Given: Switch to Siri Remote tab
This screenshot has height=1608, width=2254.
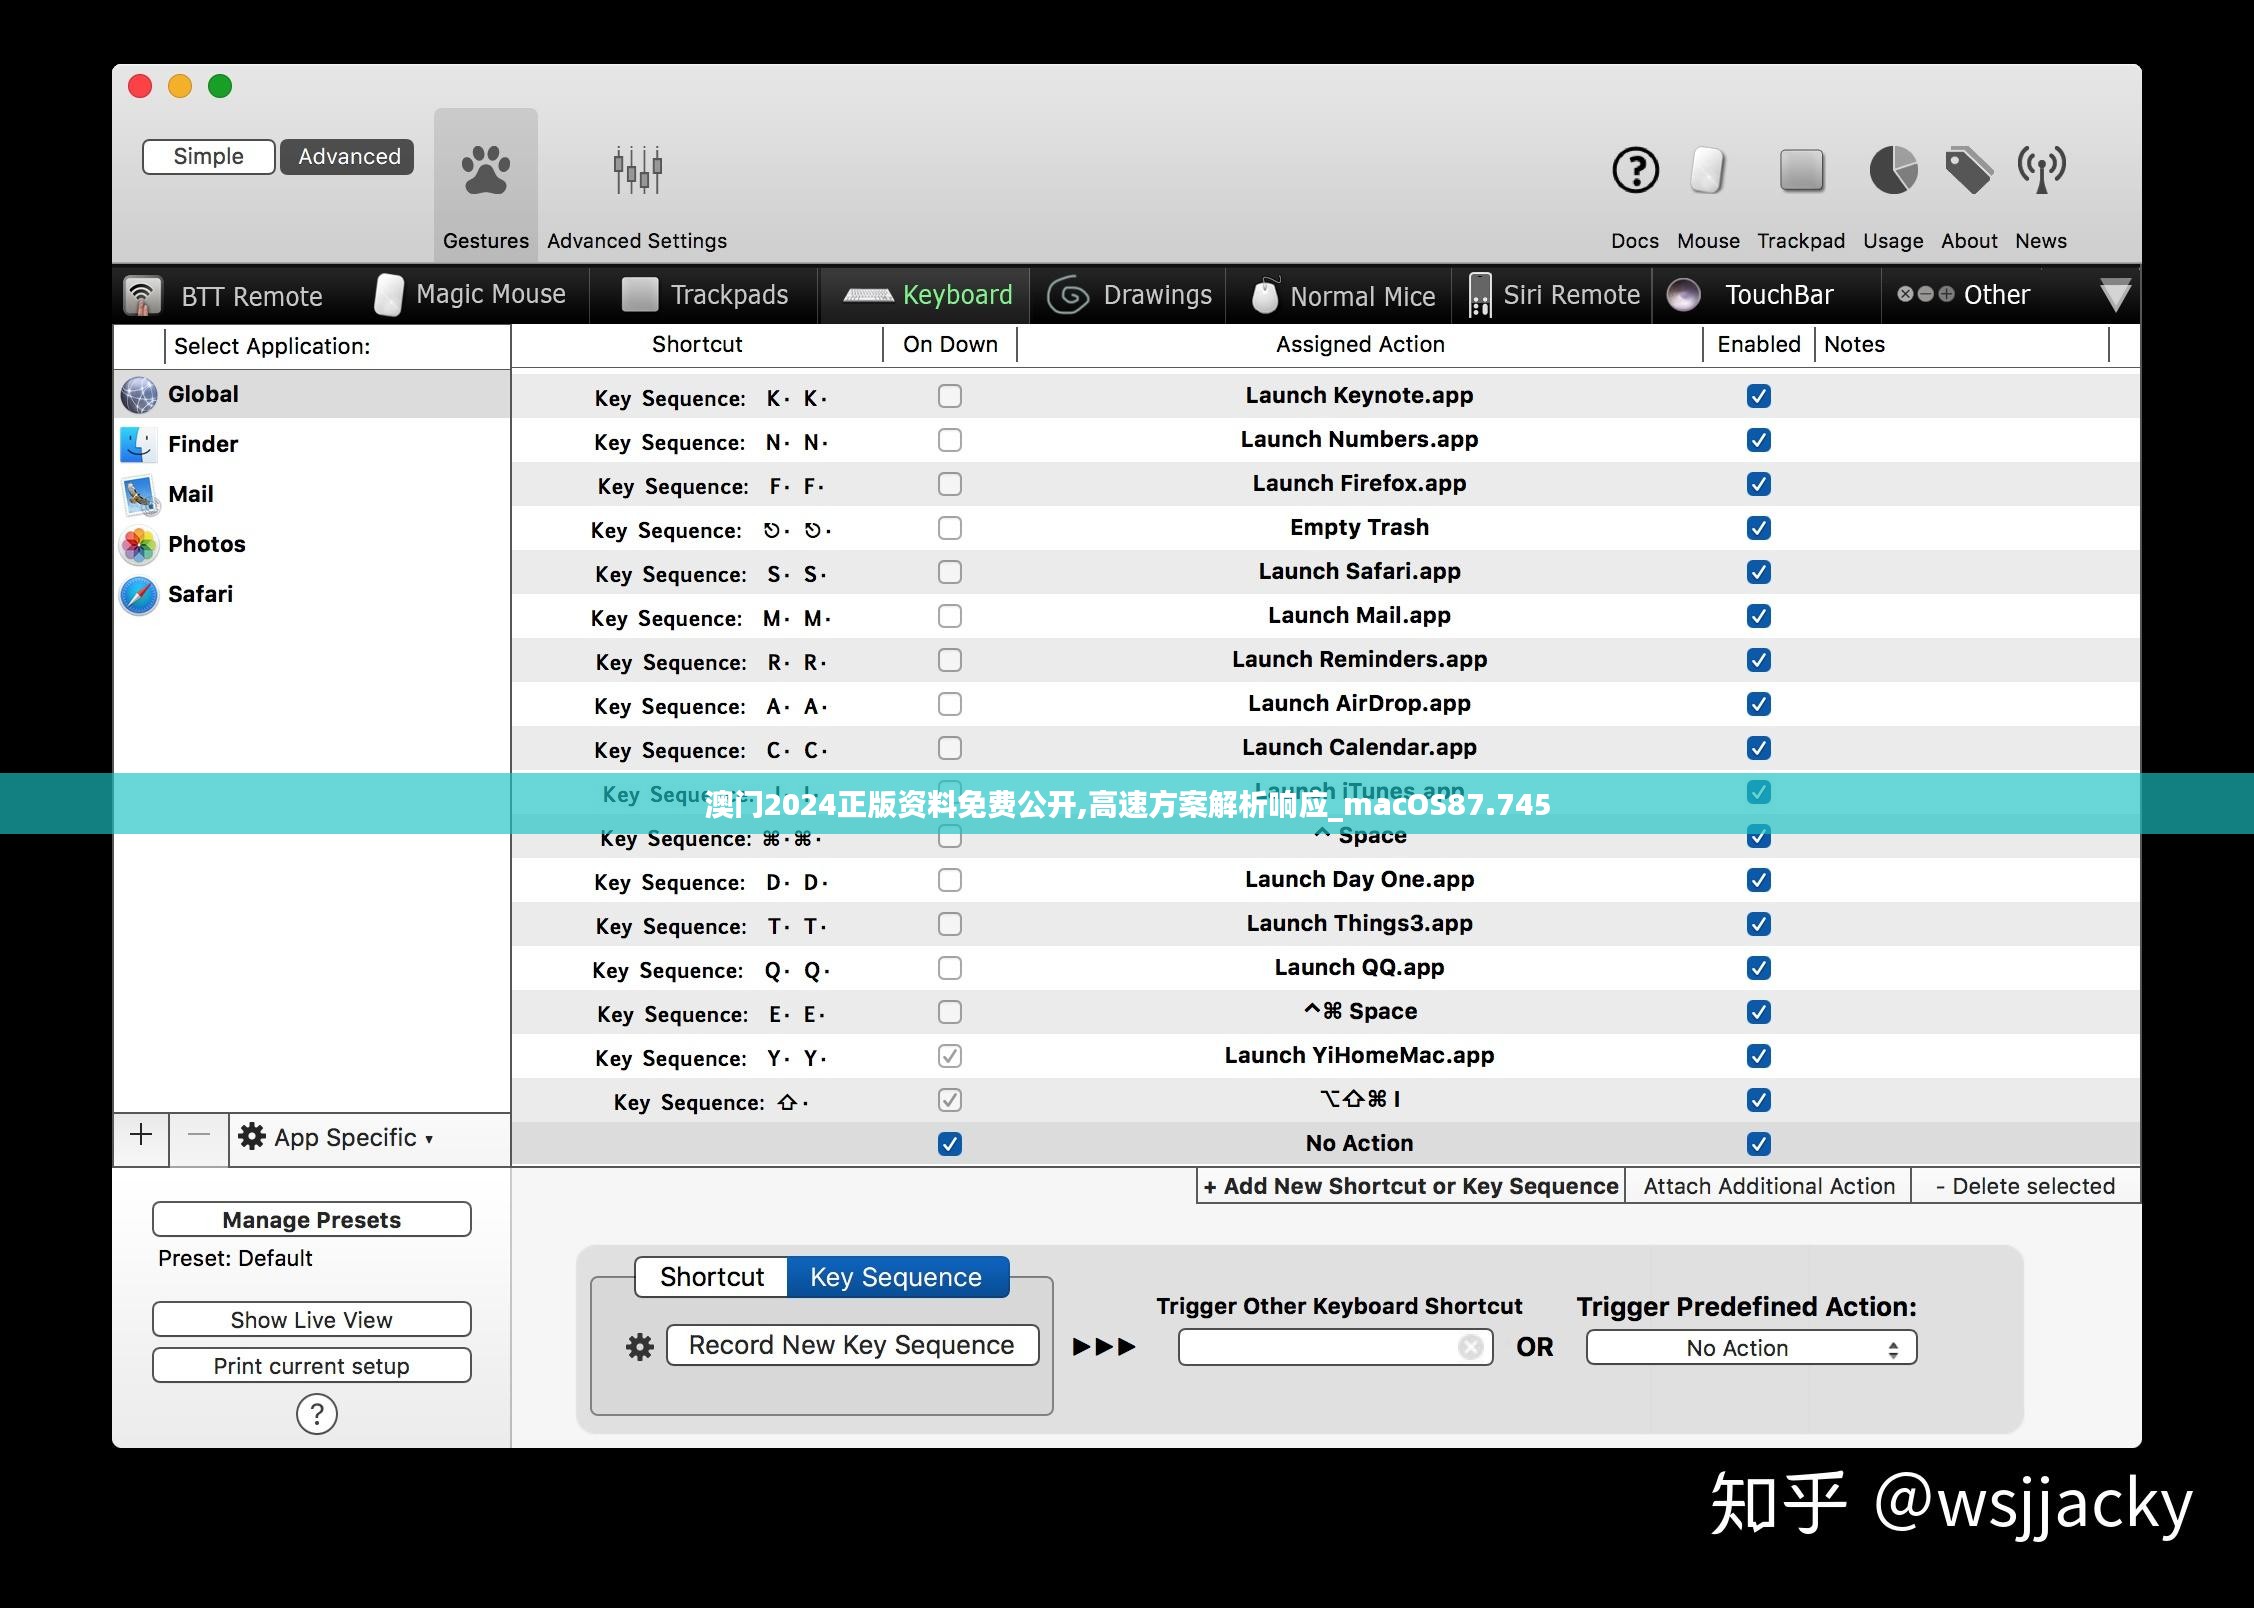Looking at the screenshot, I should 1555,295.
